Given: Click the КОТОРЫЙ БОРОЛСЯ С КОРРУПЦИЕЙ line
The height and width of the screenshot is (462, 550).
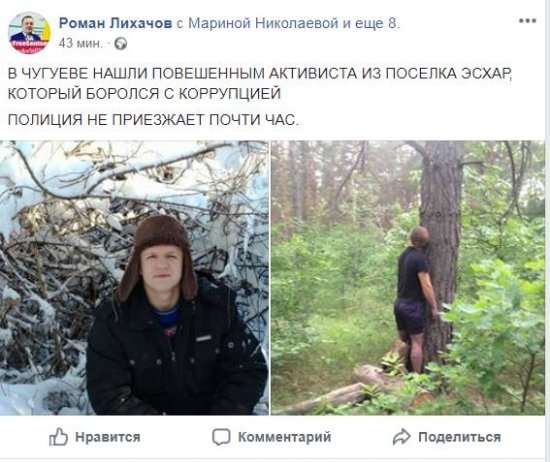Looking at the screenshot, I should (144, 94).
